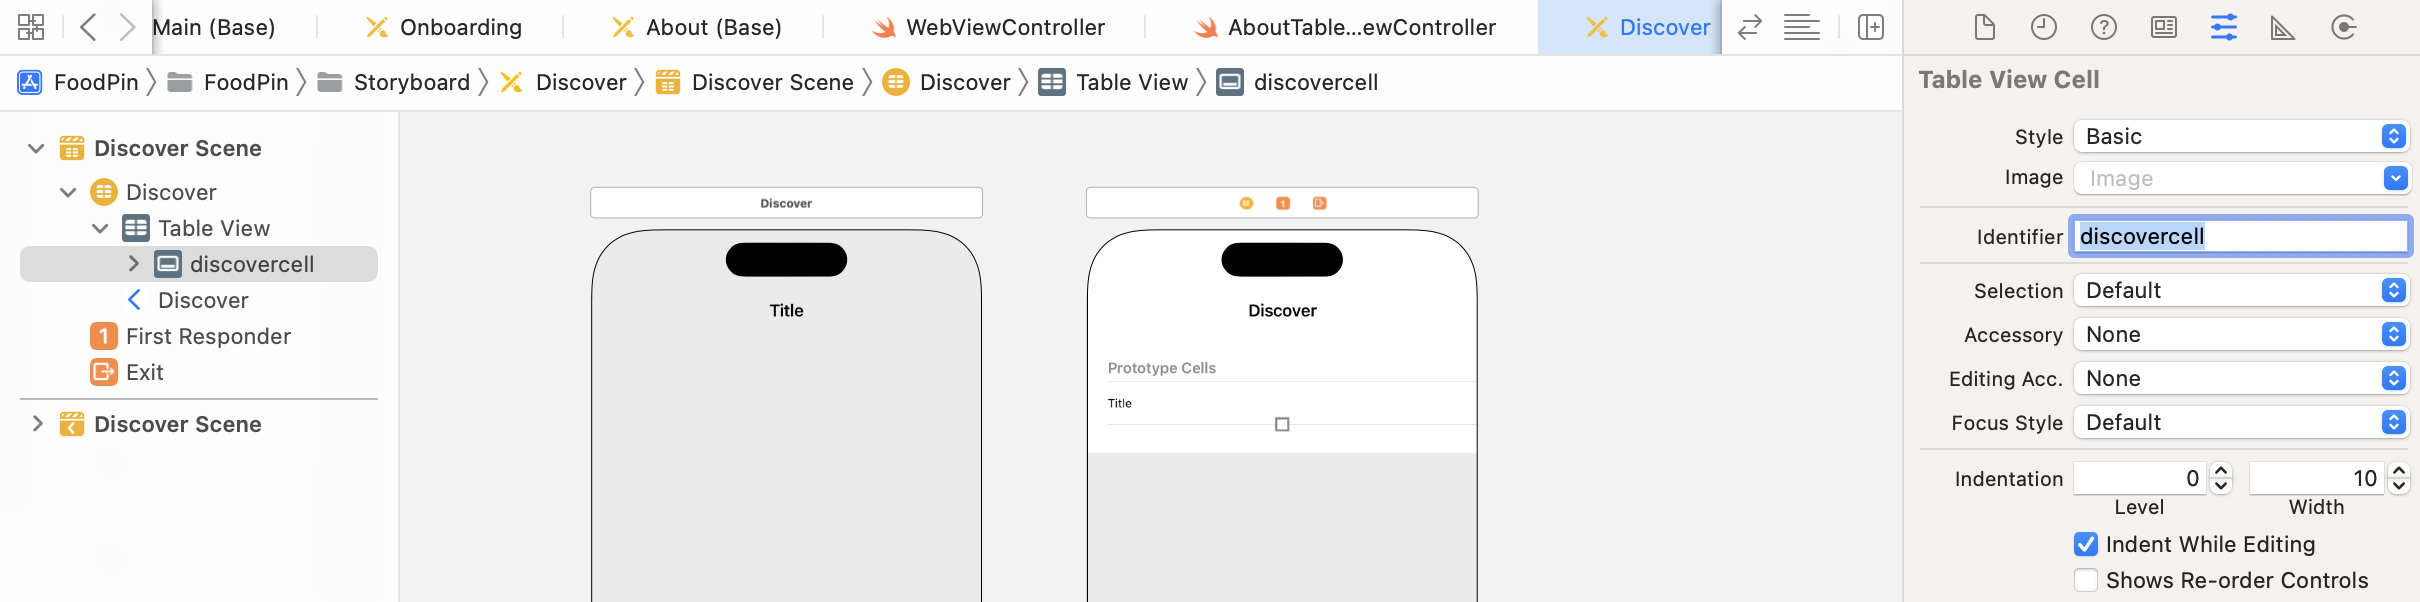Image resolution: width=2420 pixels, height=602 pixels.
Task: Show related items with the grid icon
Action: [x=30, y=27]
